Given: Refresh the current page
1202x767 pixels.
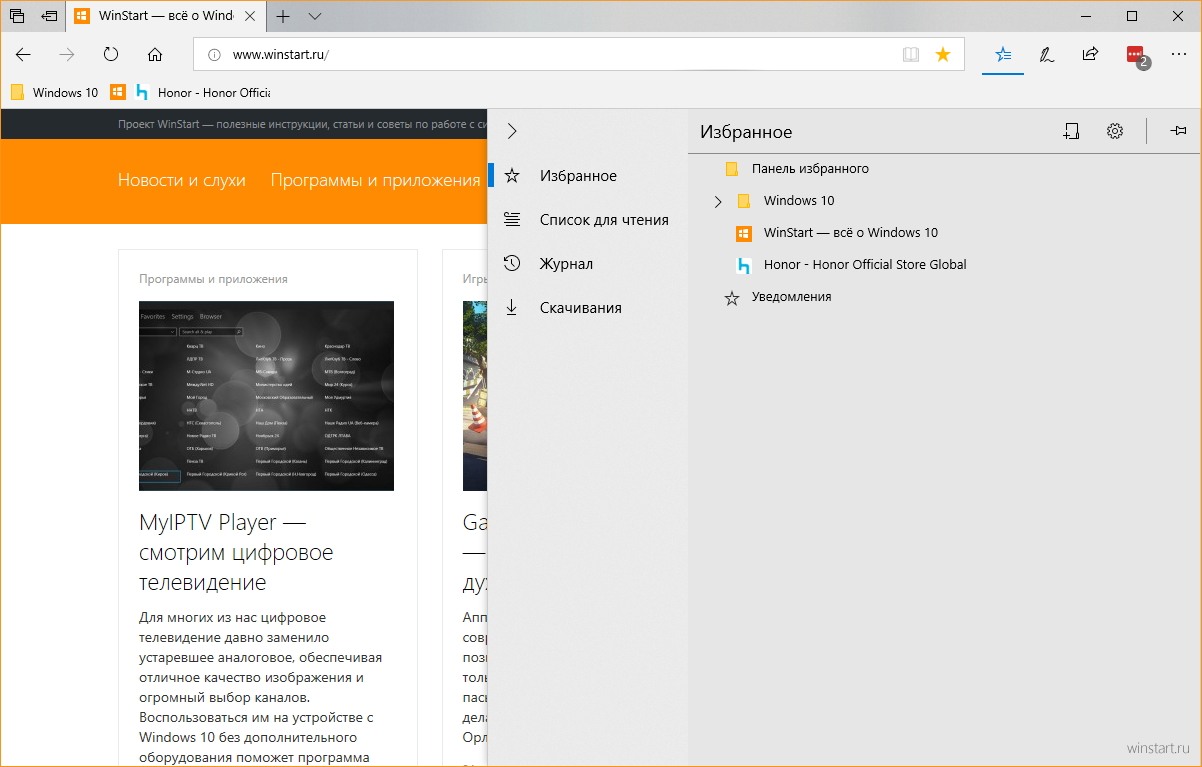Looking at the screenshot, I should 111,55.
